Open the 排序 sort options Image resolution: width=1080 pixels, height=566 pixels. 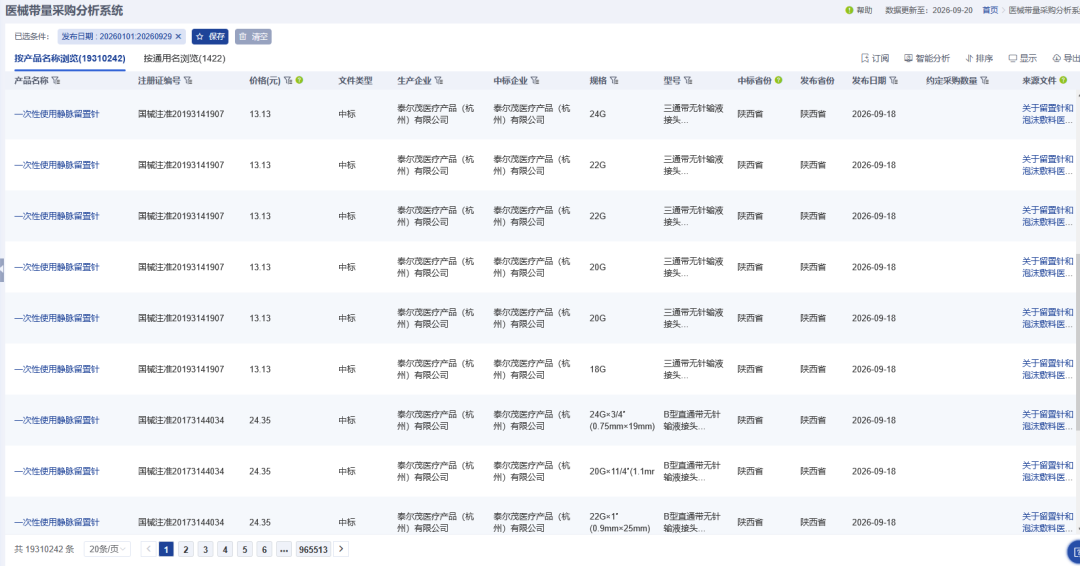(979, 59)
